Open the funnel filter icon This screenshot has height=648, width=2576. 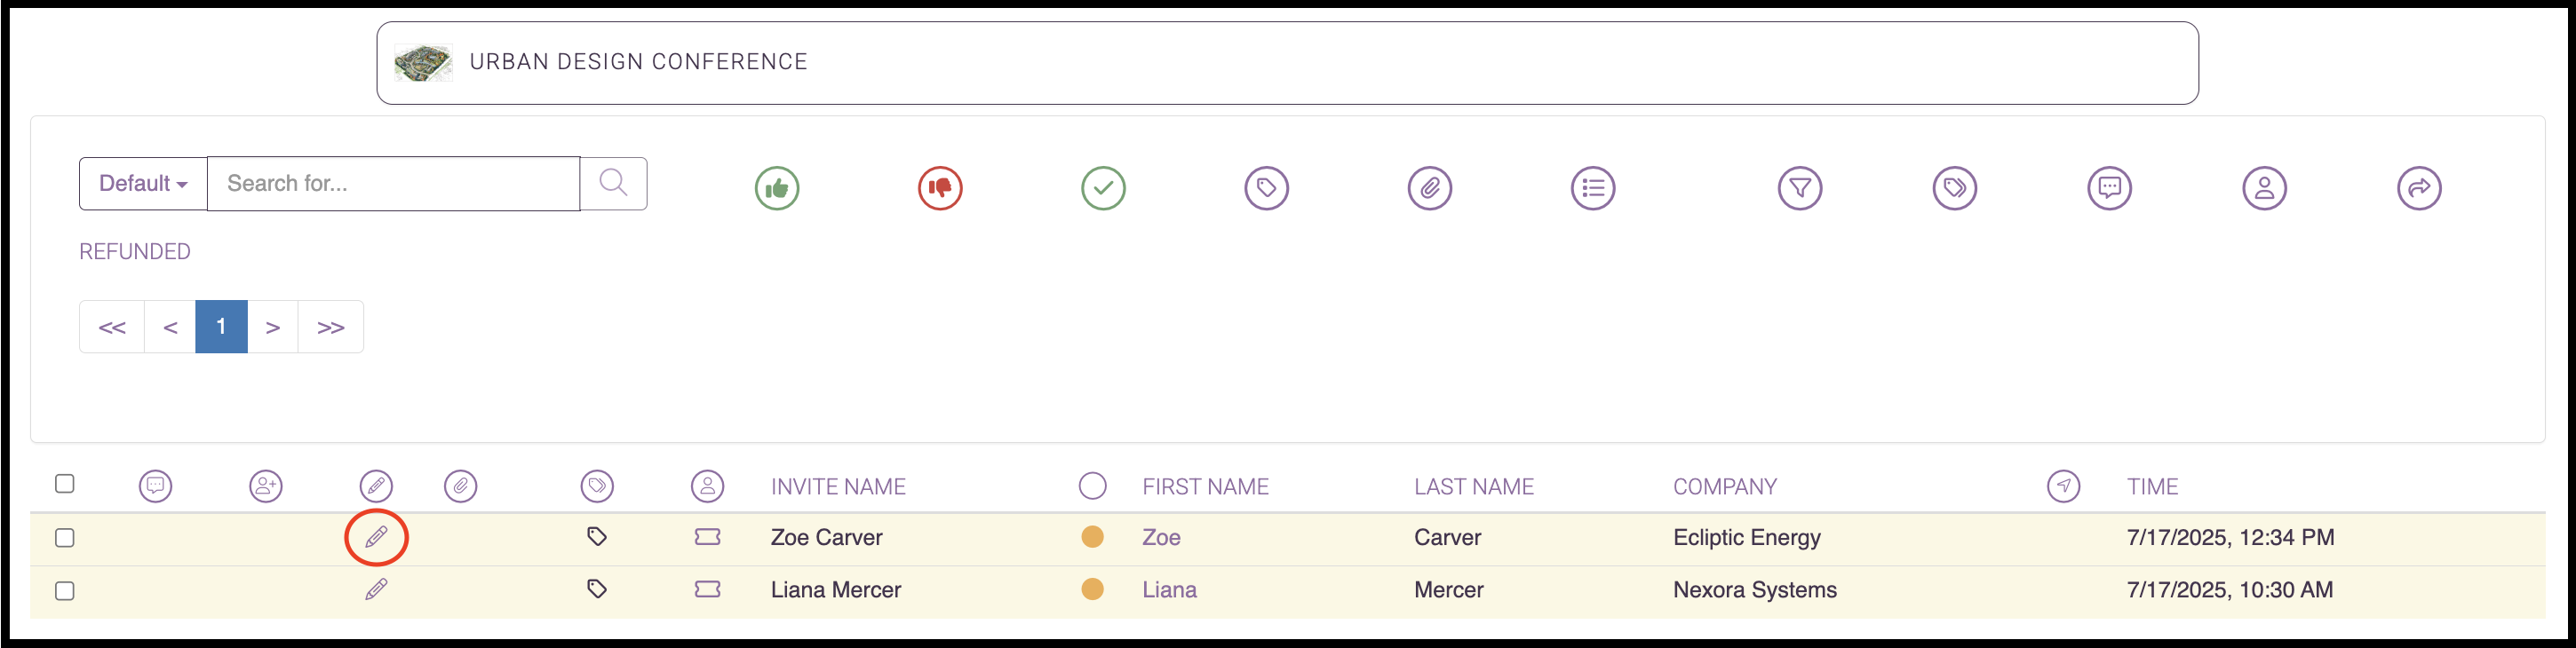(x=1800, y=188)
